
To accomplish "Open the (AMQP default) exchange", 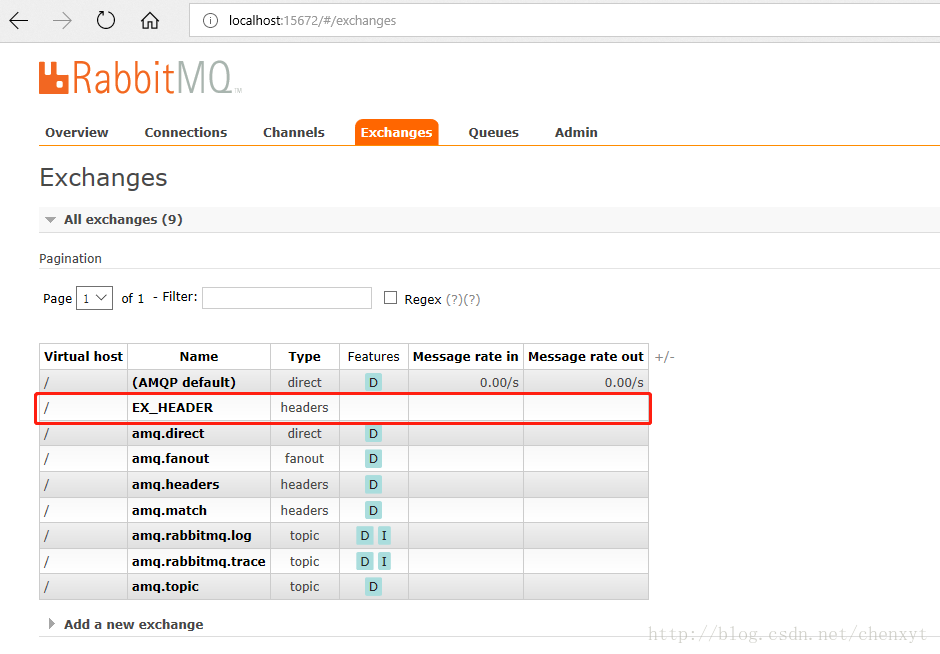I will (x=183, y=382).
